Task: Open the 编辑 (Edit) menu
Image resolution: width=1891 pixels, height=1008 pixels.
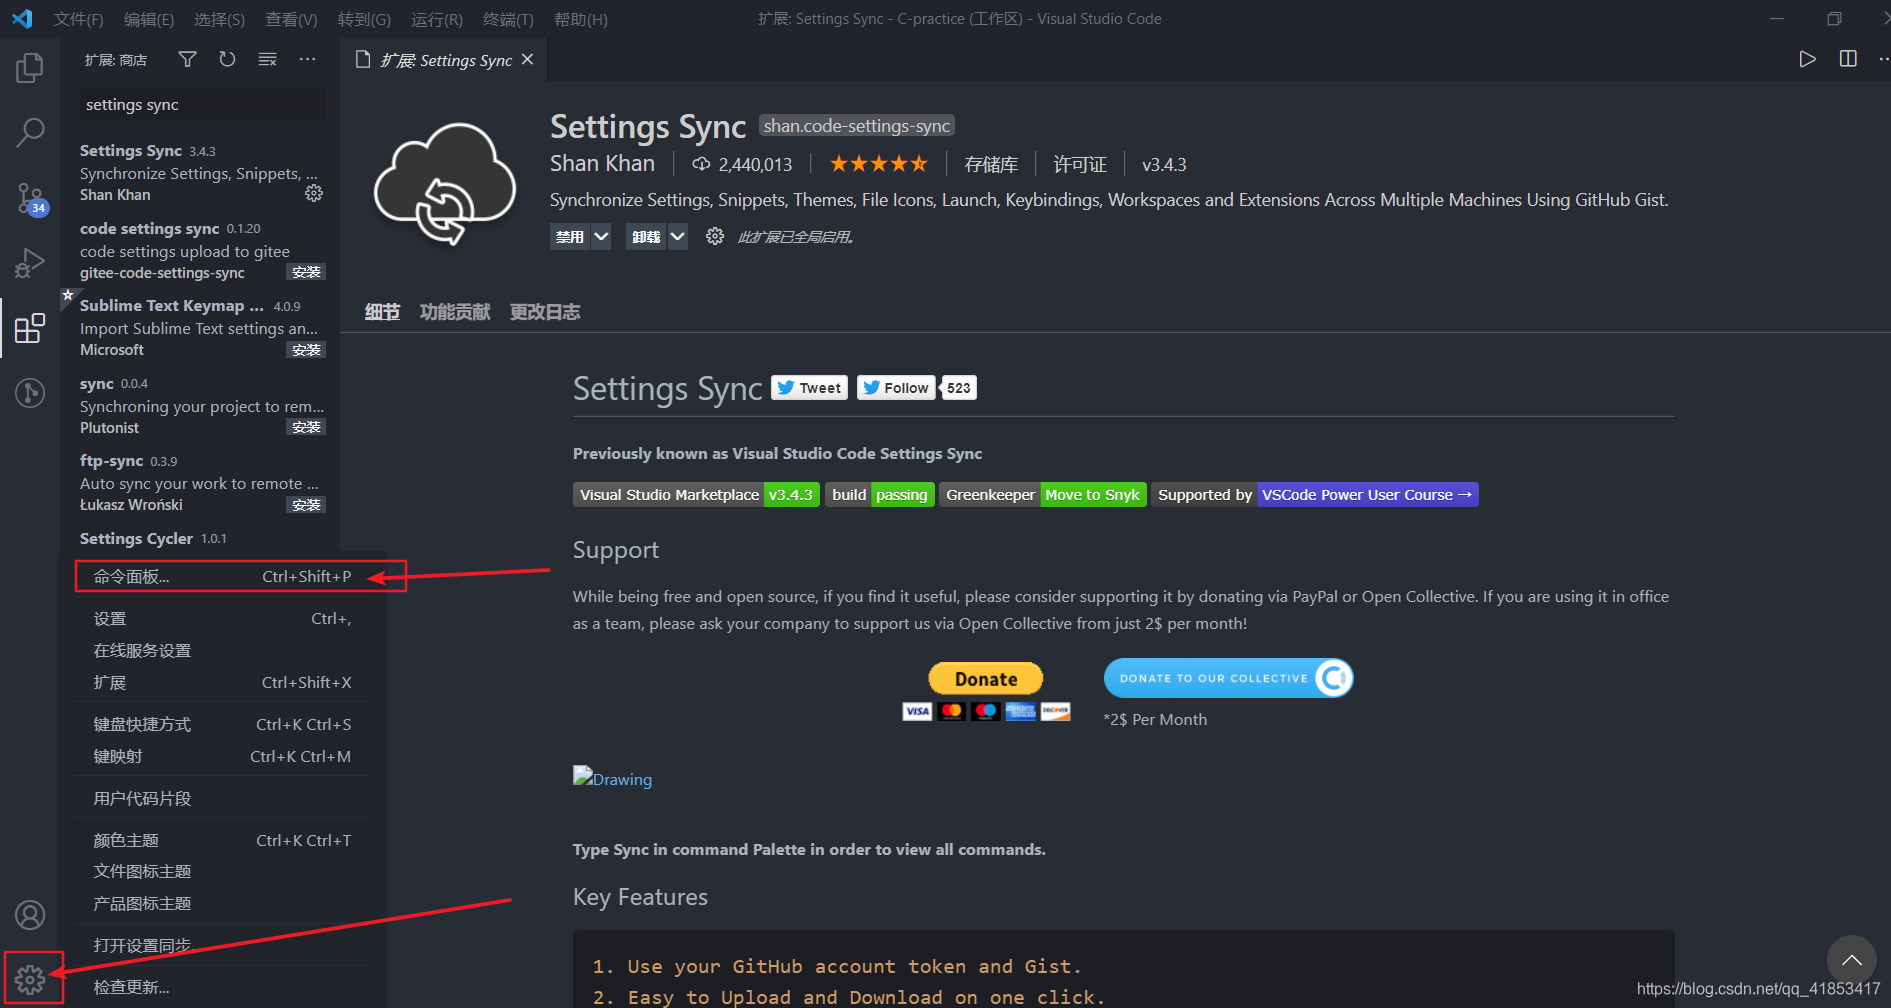Action: click(148, 19)
